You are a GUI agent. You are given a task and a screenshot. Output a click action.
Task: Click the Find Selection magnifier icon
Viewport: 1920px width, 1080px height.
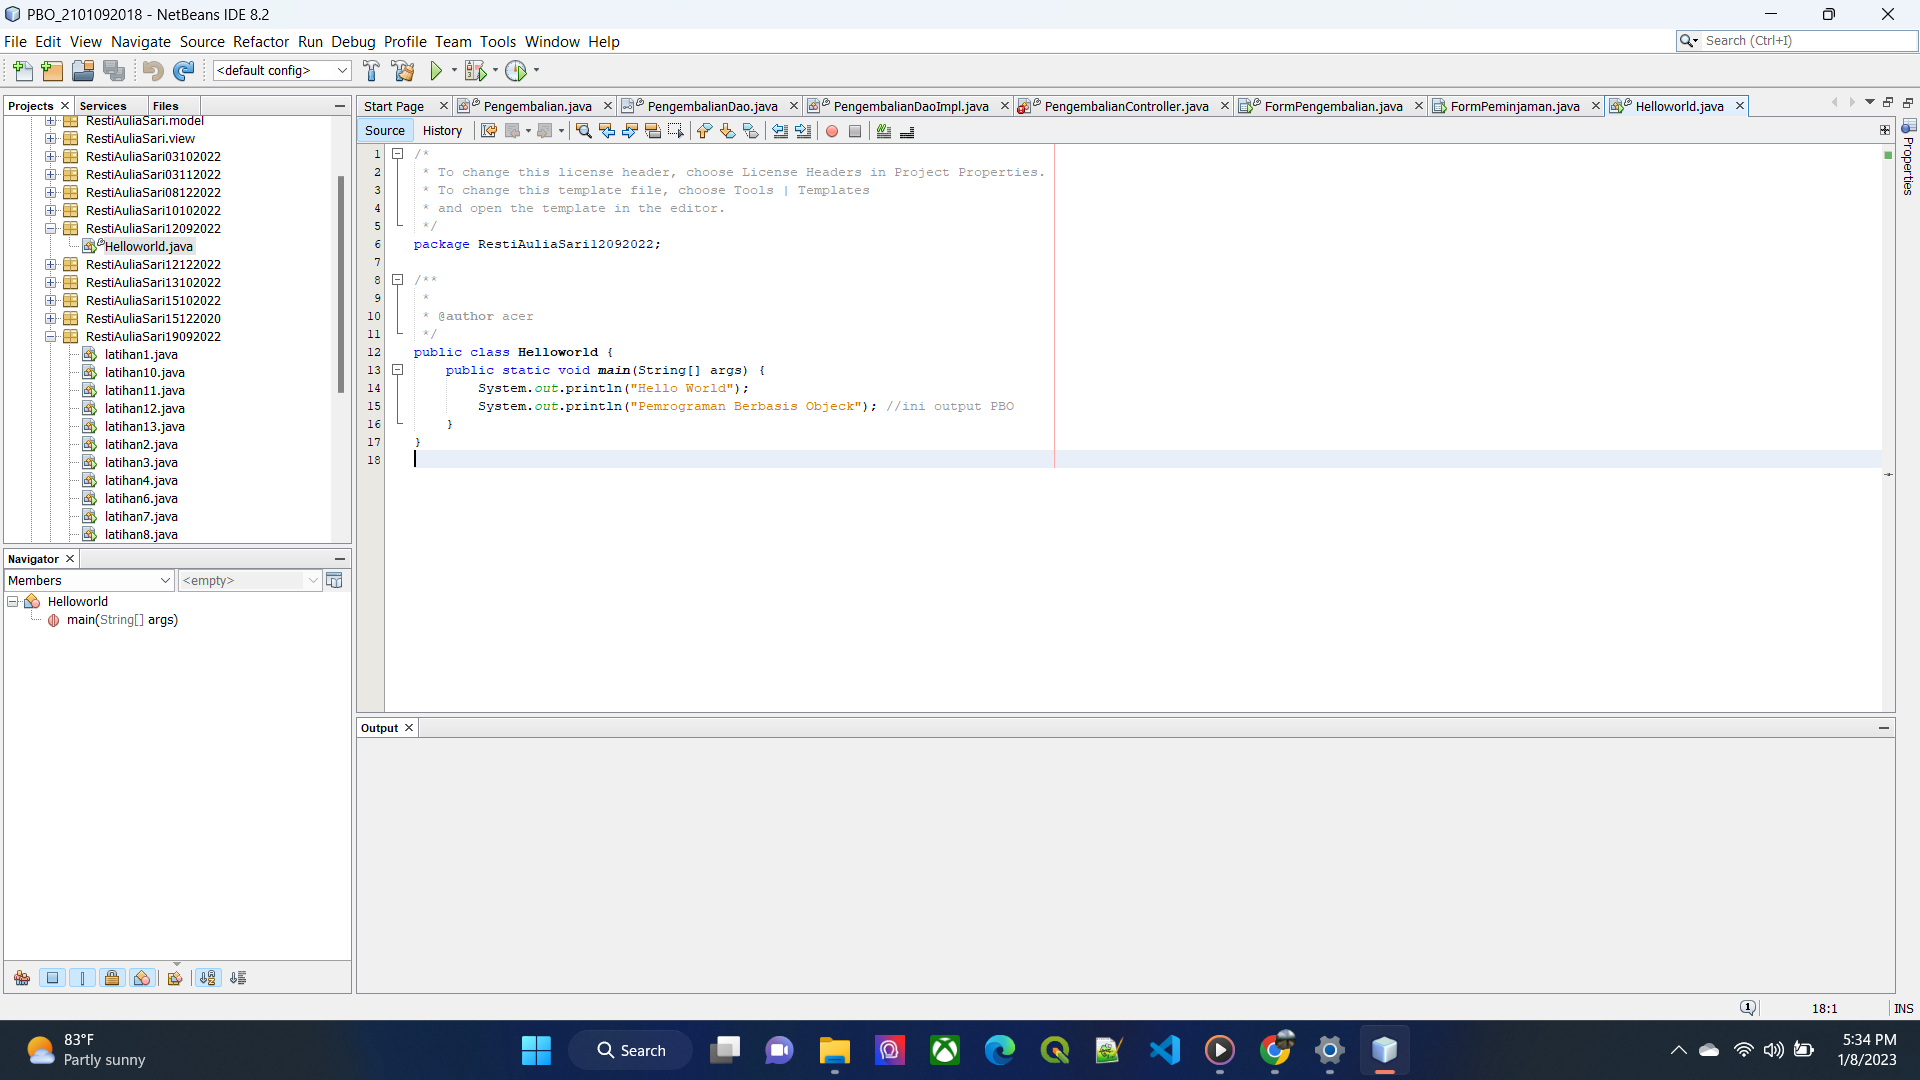pos(583,131)
